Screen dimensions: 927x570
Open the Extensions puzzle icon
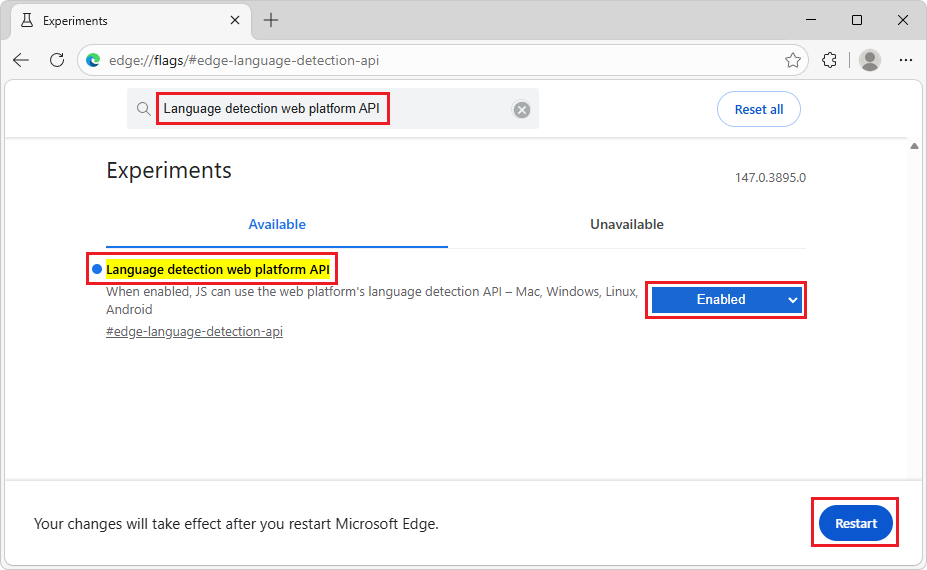pos(829,60)
